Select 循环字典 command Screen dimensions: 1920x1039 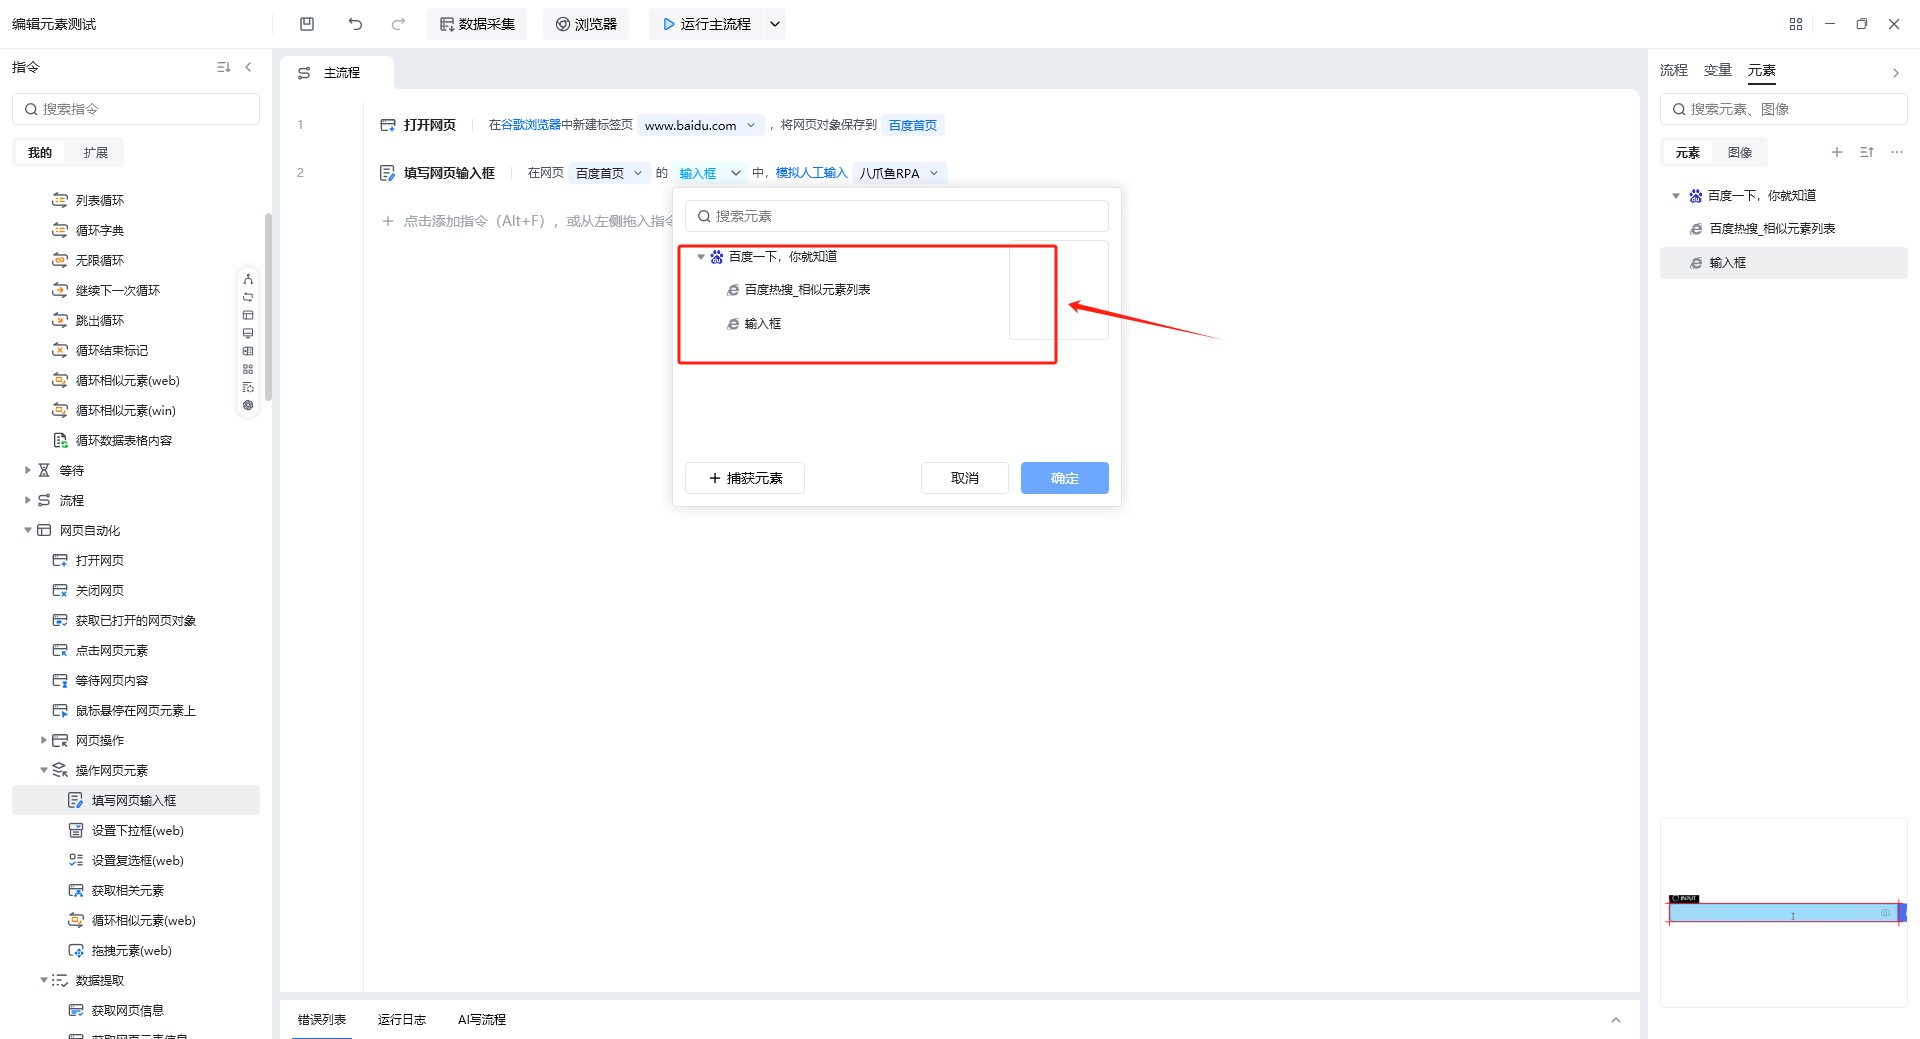pos(100,230)
